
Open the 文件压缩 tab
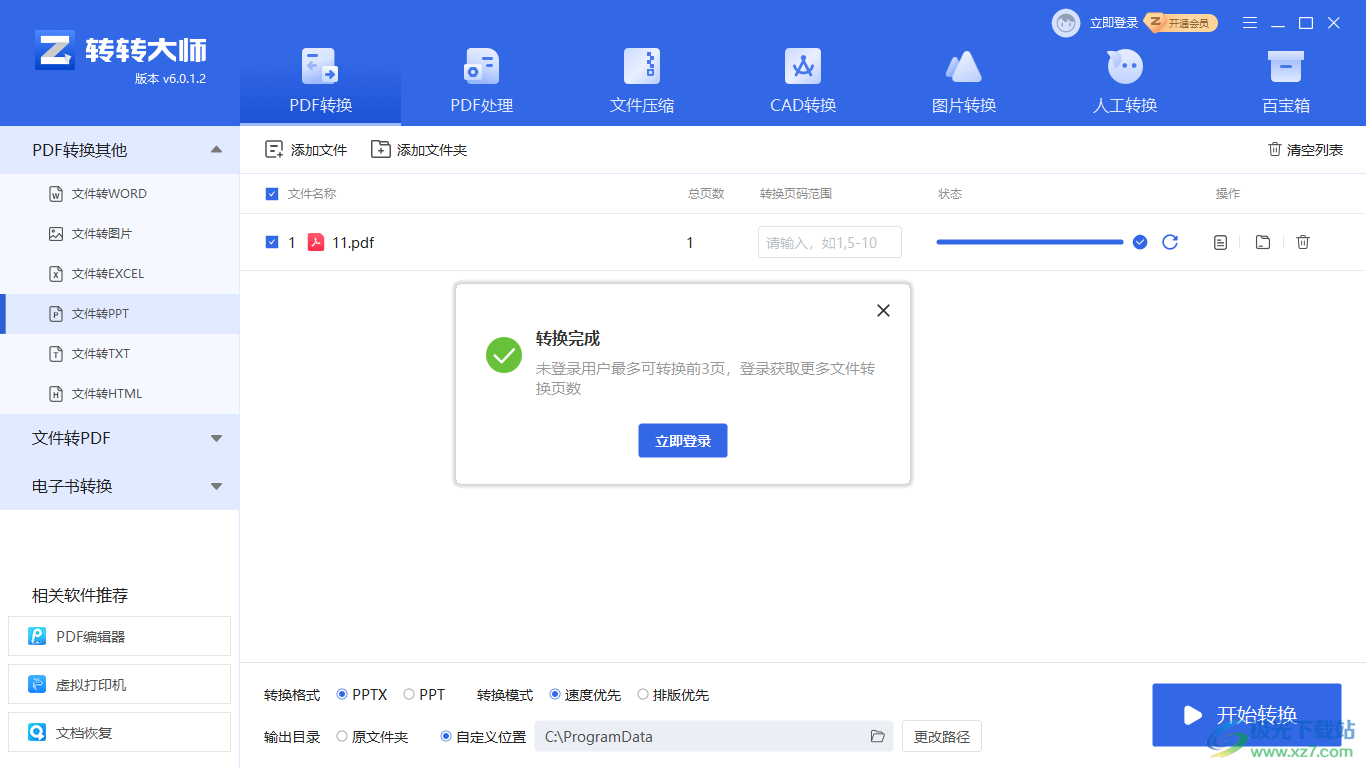tap(642, 82)
